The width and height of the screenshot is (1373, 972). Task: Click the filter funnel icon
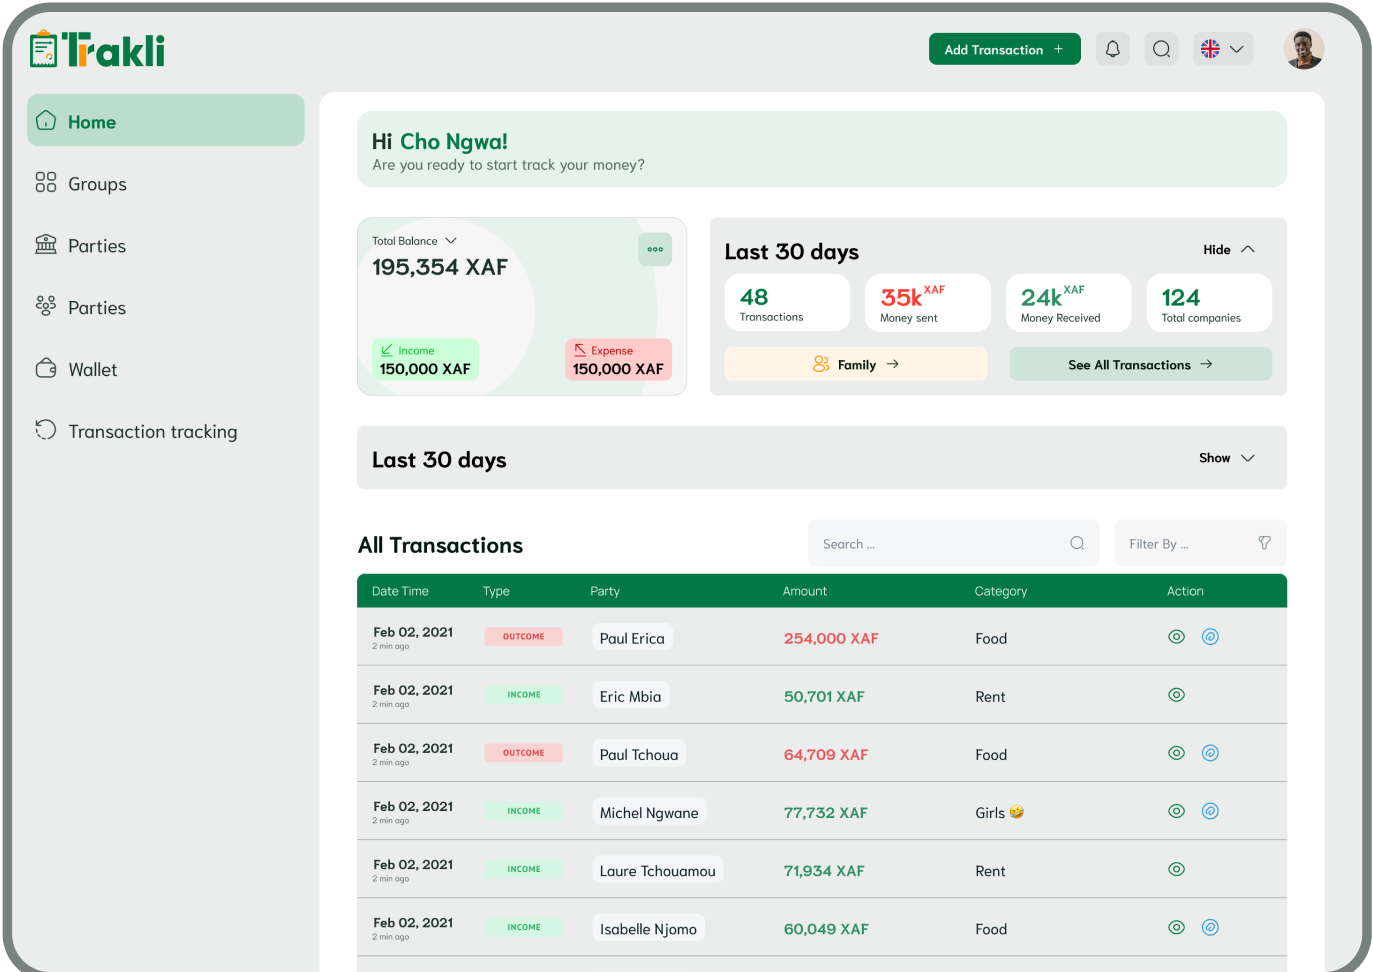[x=1264, y=543]
